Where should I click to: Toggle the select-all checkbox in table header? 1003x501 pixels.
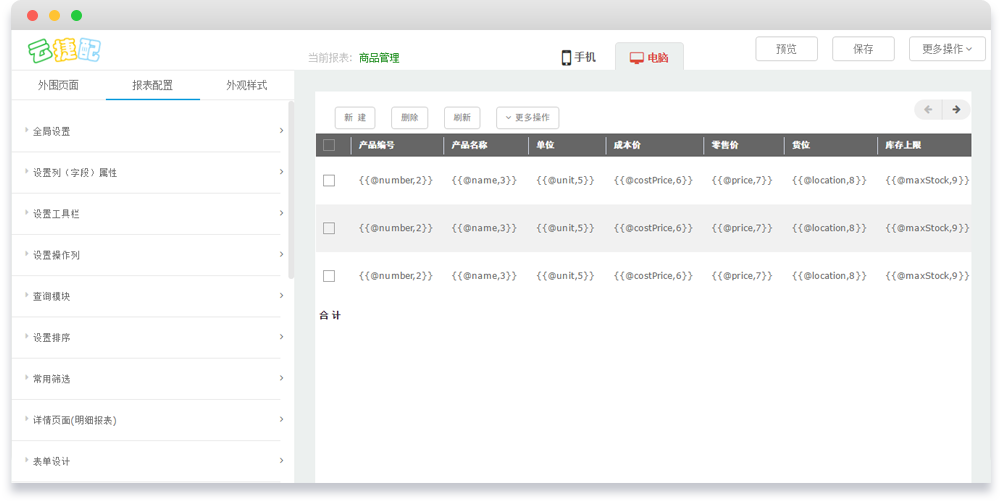click(329, 145)
